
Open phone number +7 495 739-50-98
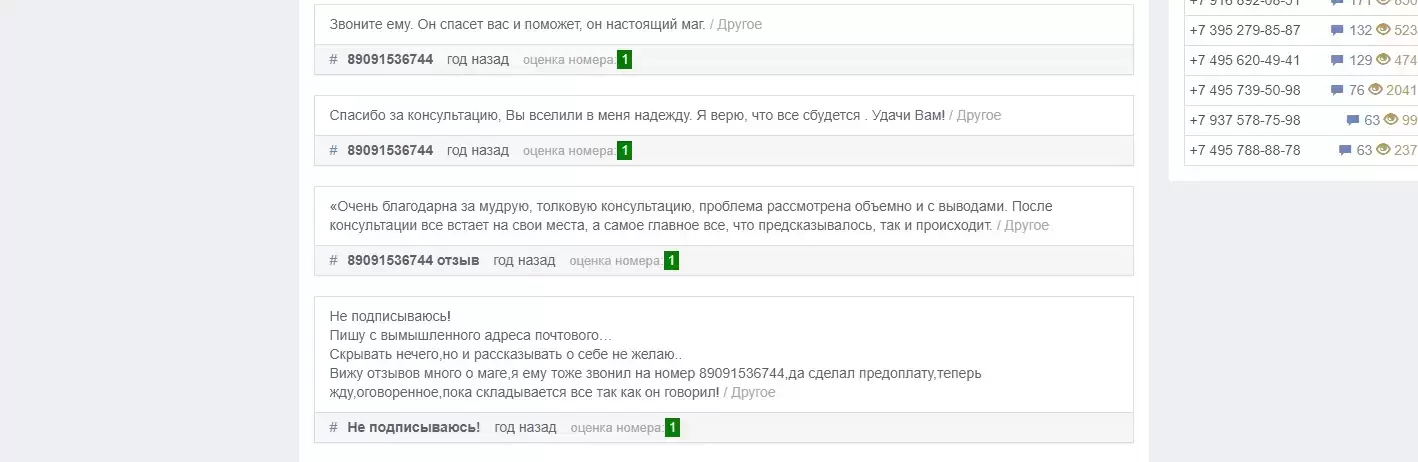[x=1244, y=90]
